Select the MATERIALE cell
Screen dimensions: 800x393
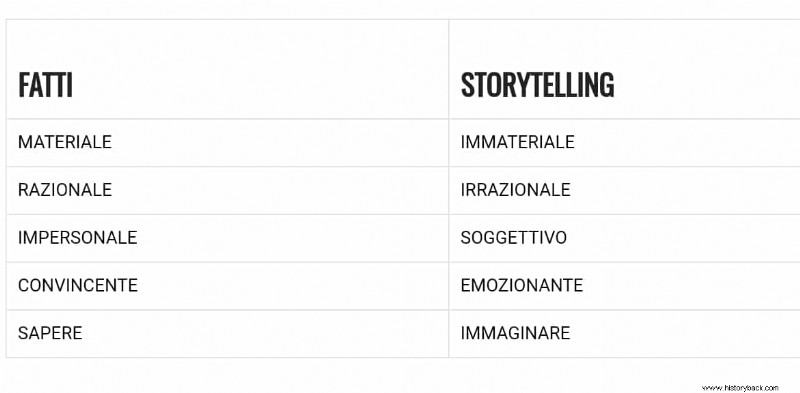pos(227,142)
